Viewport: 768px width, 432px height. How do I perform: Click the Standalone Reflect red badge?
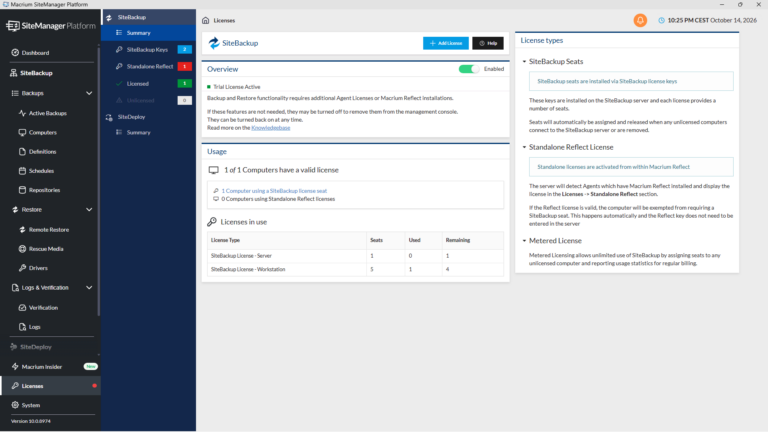click(185, 66)
